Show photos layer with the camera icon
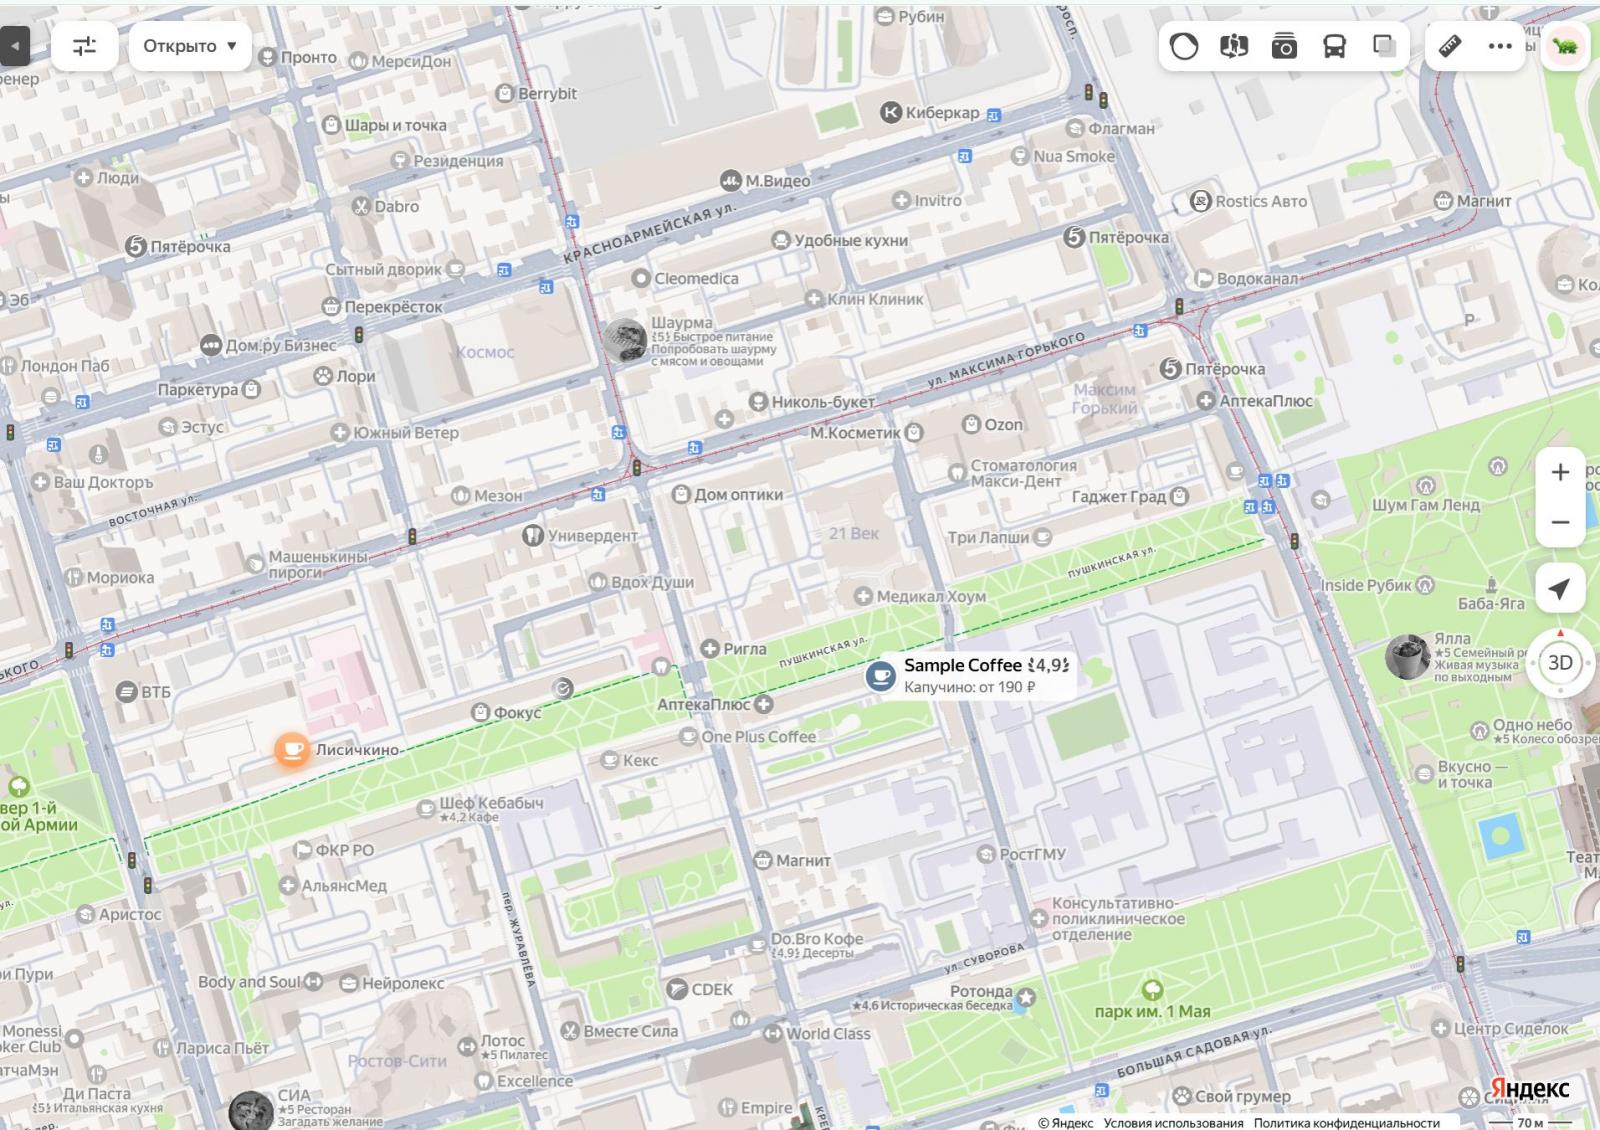This screenshot has width=1600, height=1130. pyautogui.click(x=1284, y=46)
